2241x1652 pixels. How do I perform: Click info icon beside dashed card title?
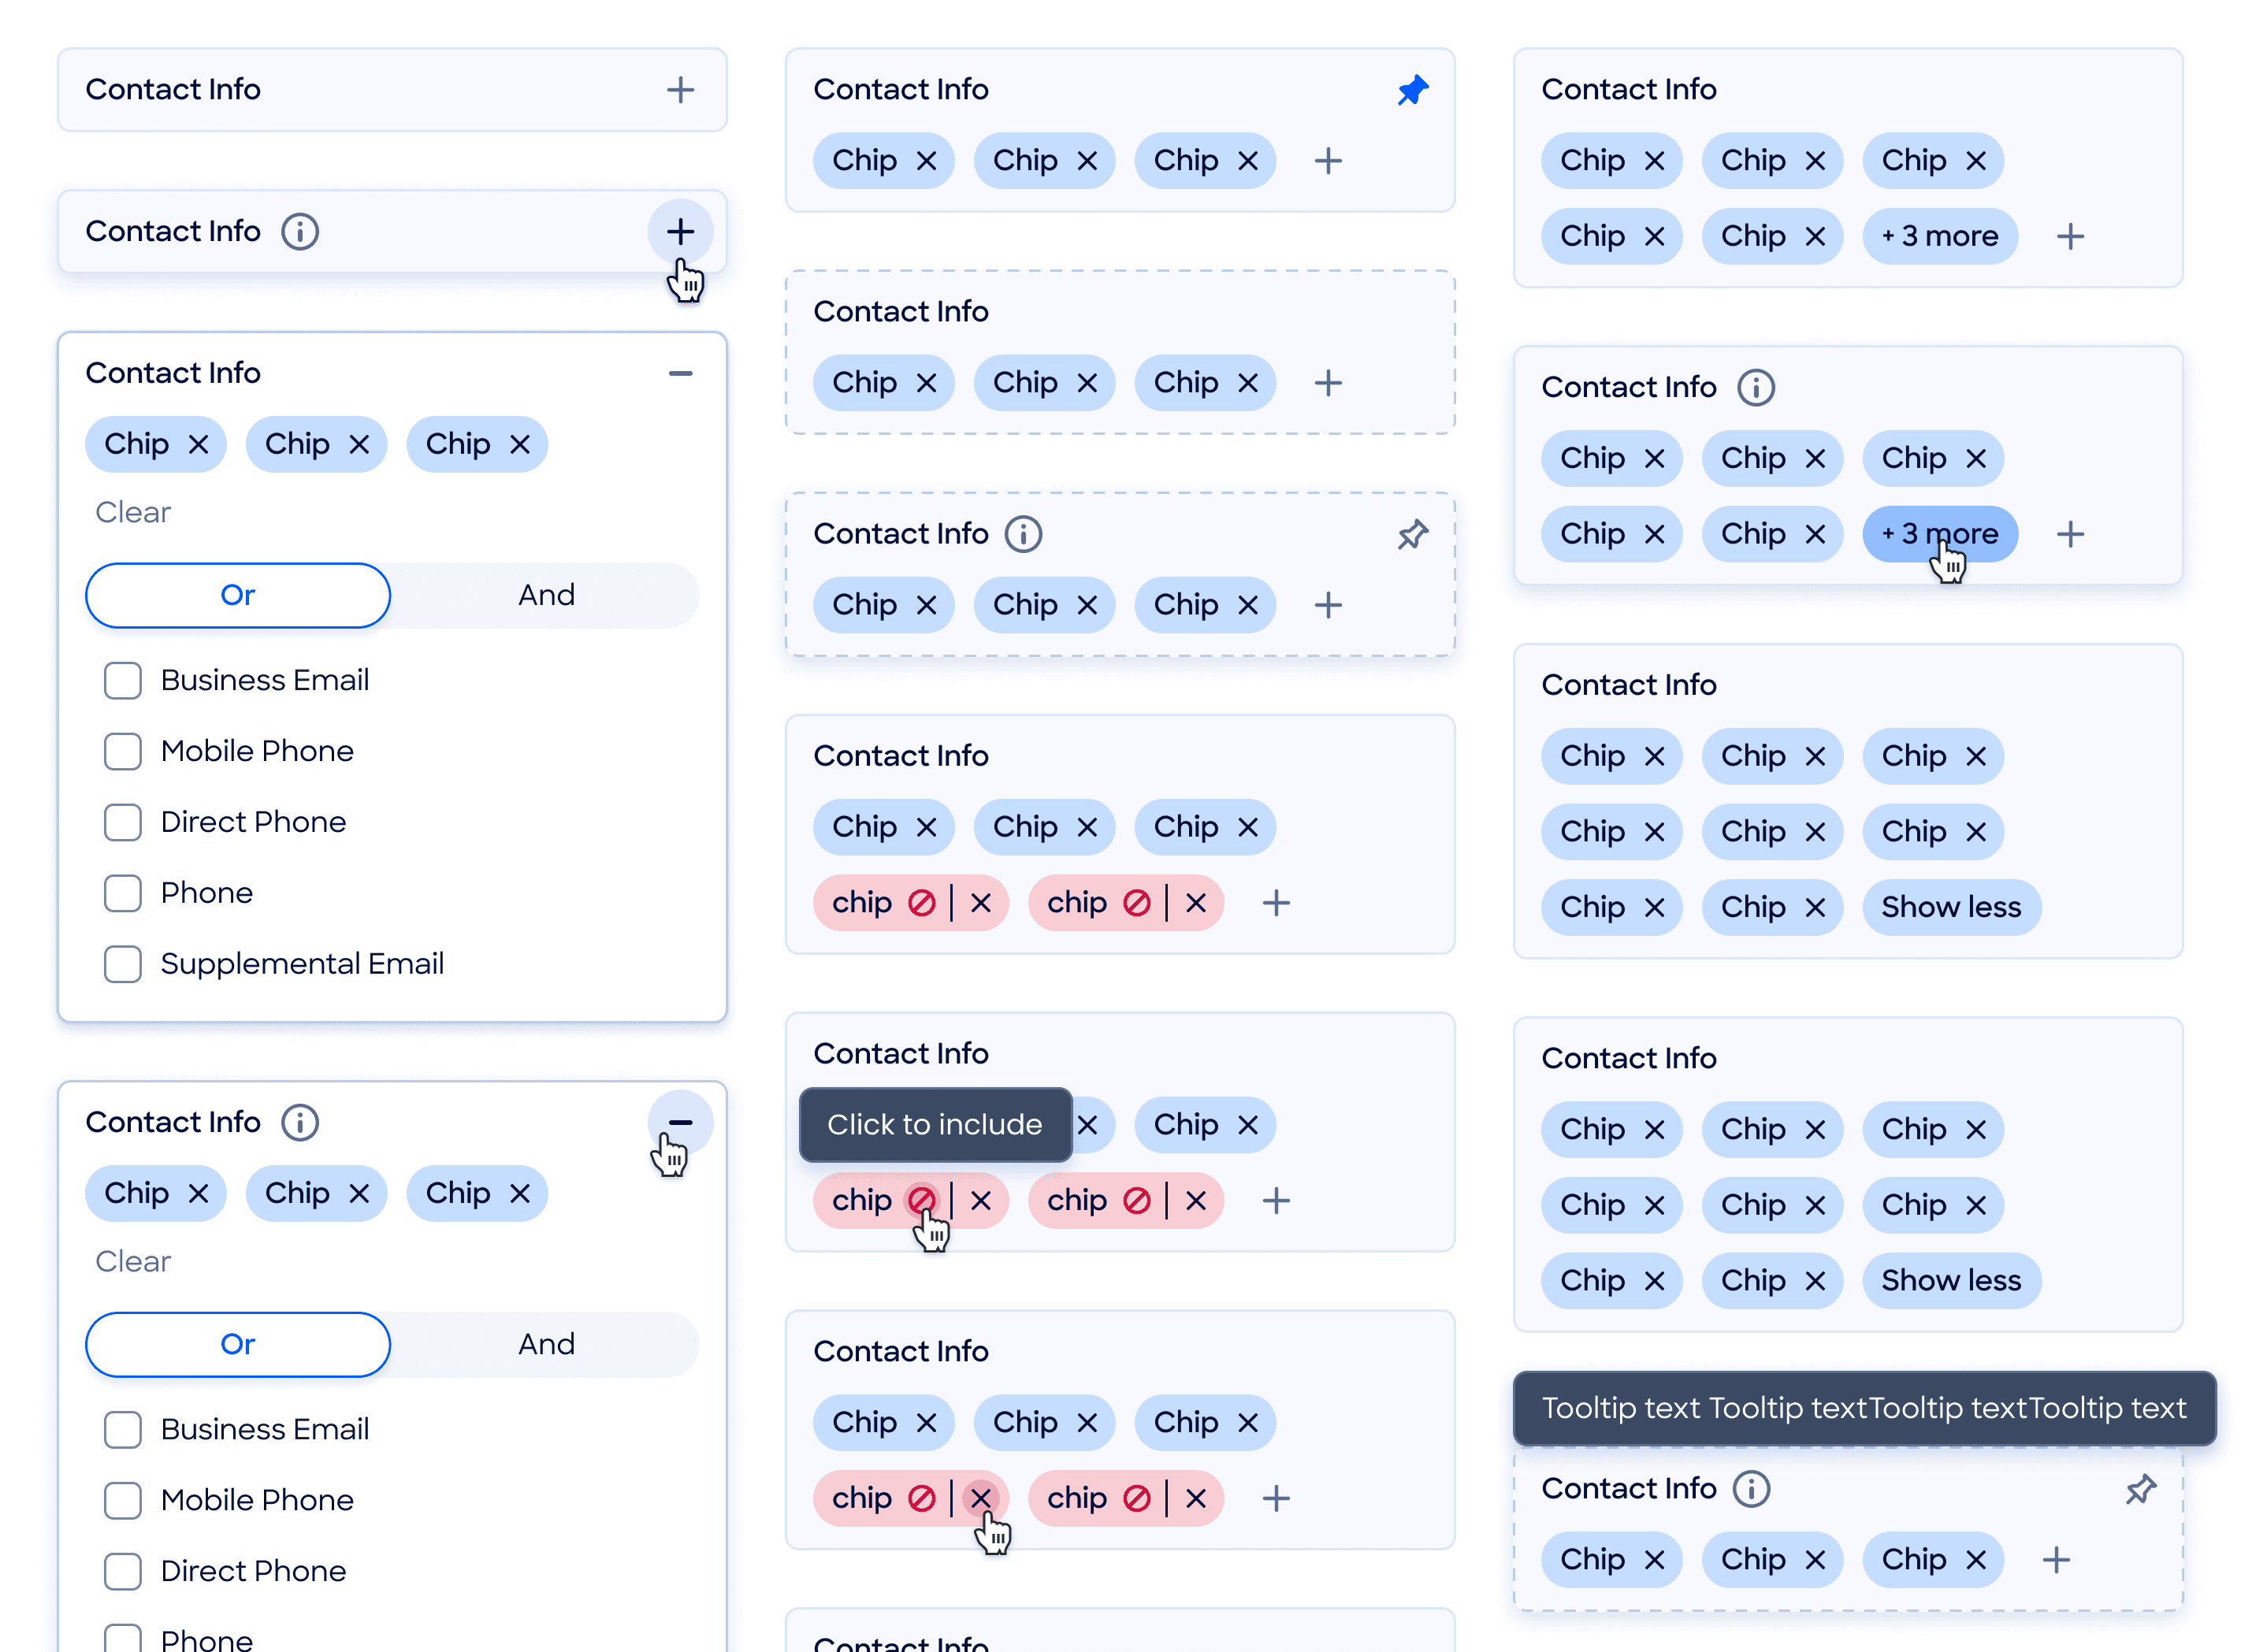tap(1022, 534)
